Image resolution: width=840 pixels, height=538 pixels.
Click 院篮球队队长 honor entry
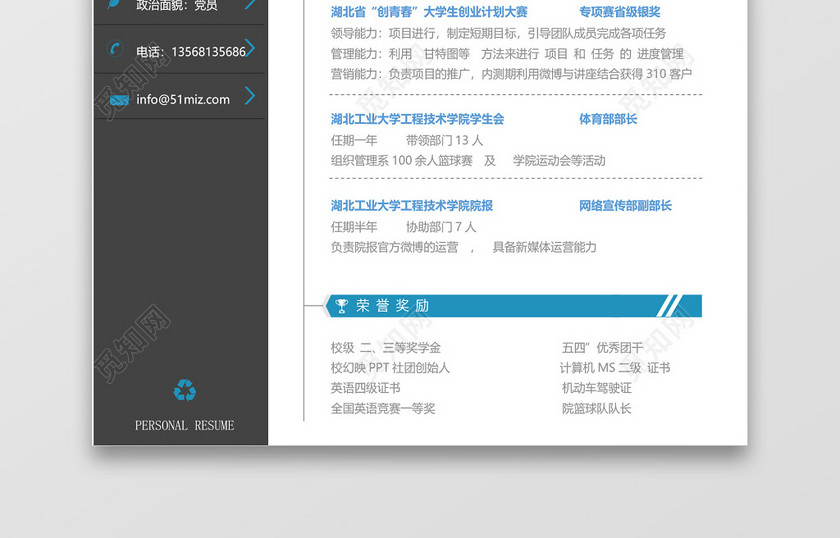(x=596, y=408)
